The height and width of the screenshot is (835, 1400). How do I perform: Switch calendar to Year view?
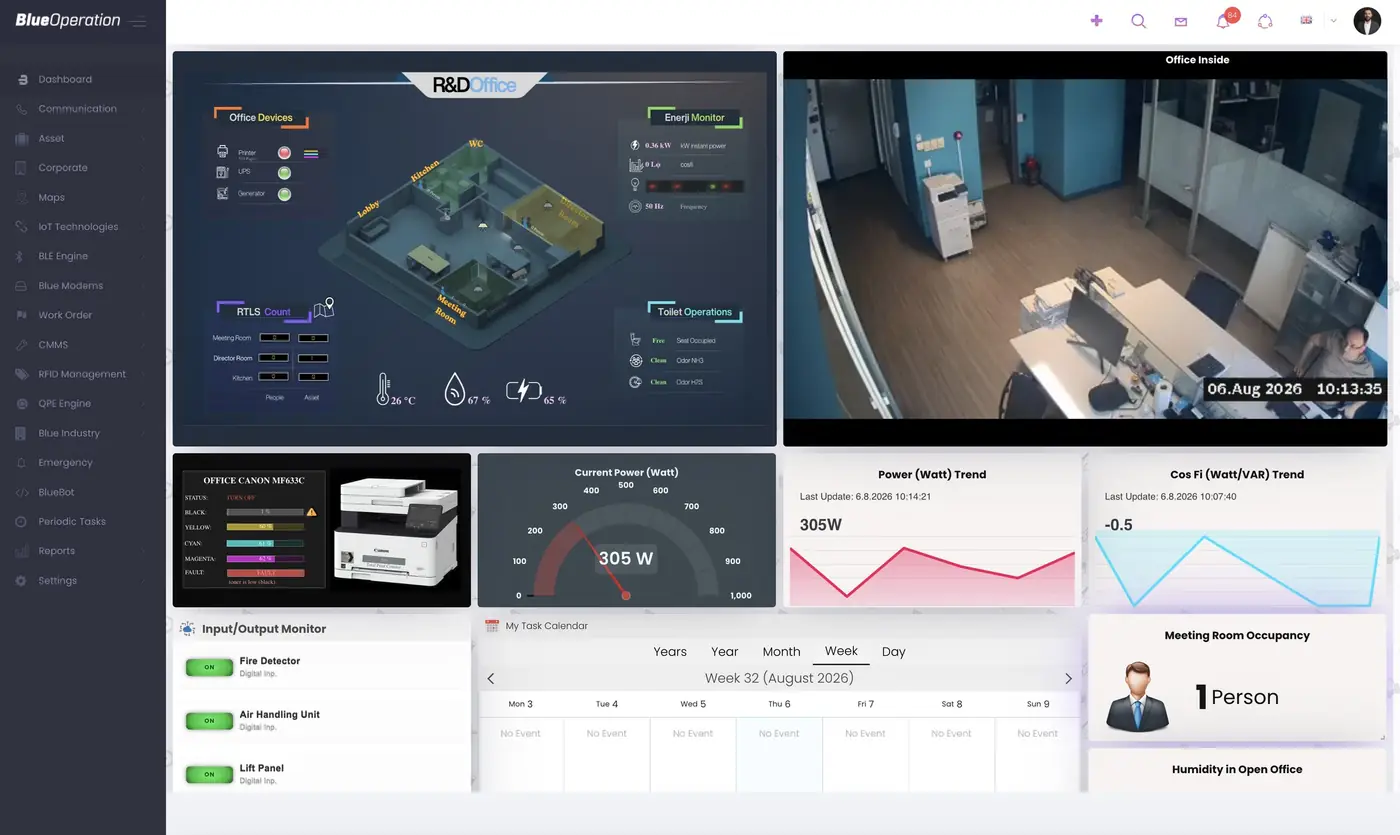click(724, 652)
